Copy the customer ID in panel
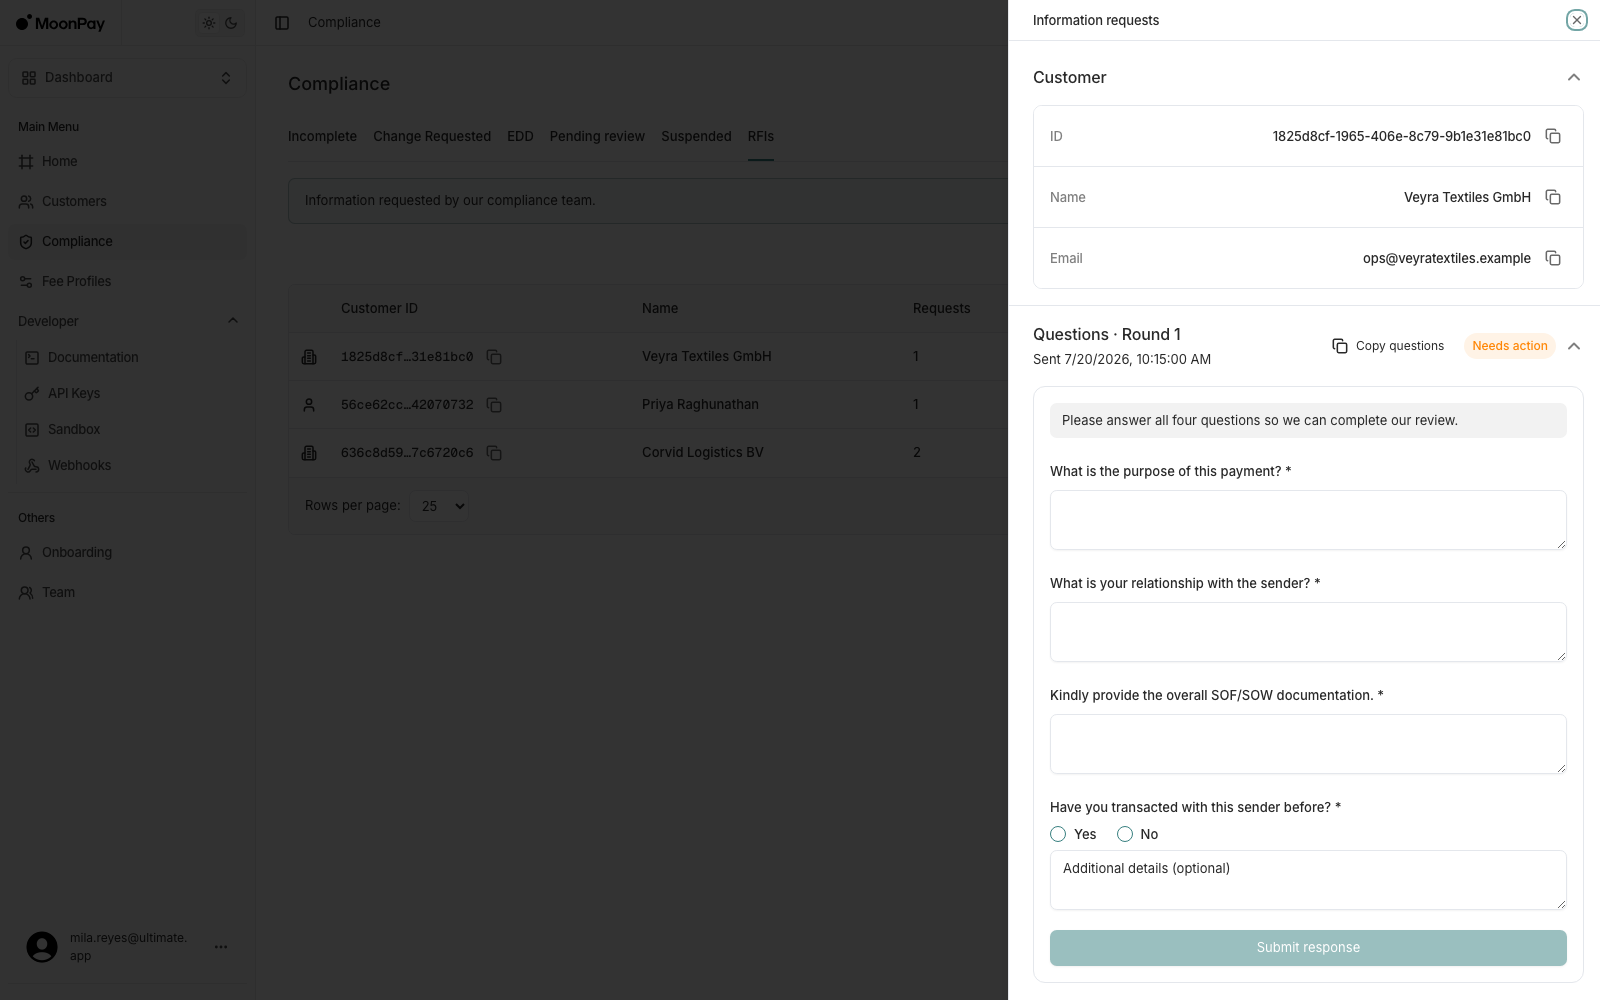The width and height of the screenshot is (1600, 1000). click(x=1553, y=136)
